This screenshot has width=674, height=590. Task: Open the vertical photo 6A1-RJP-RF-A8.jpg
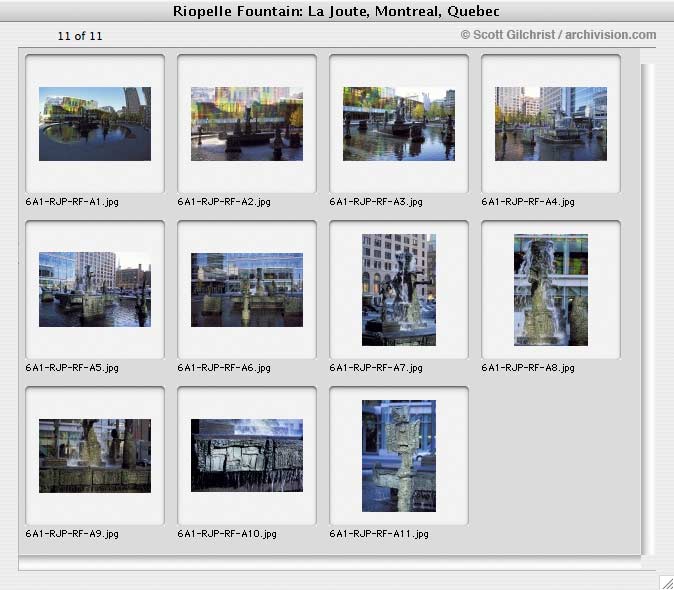[x=551, y=290]
